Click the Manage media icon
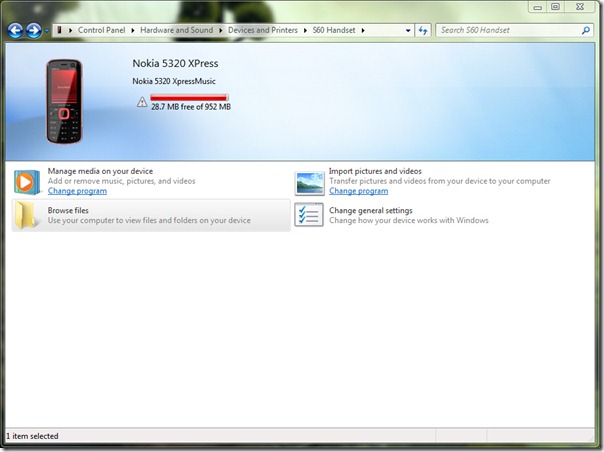Screen dimensions: 604x452 [27, 182]
